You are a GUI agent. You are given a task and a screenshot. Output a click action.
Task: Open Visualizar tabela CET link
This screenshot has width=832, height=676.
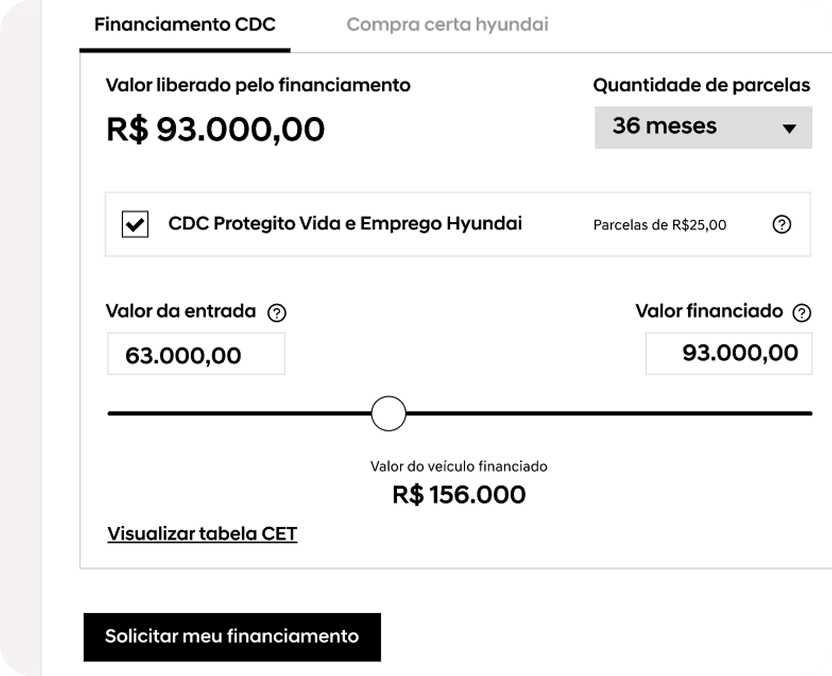(202, 533)
